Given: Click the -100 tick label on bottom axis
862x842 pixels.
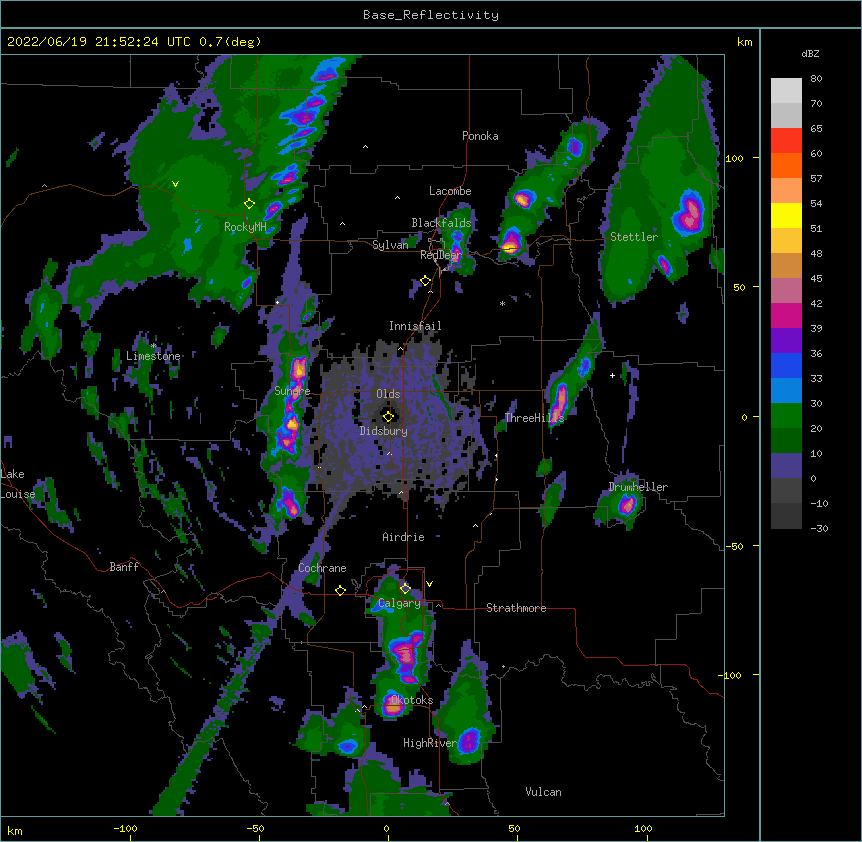Looking at the screenshot, I should 125,828.
